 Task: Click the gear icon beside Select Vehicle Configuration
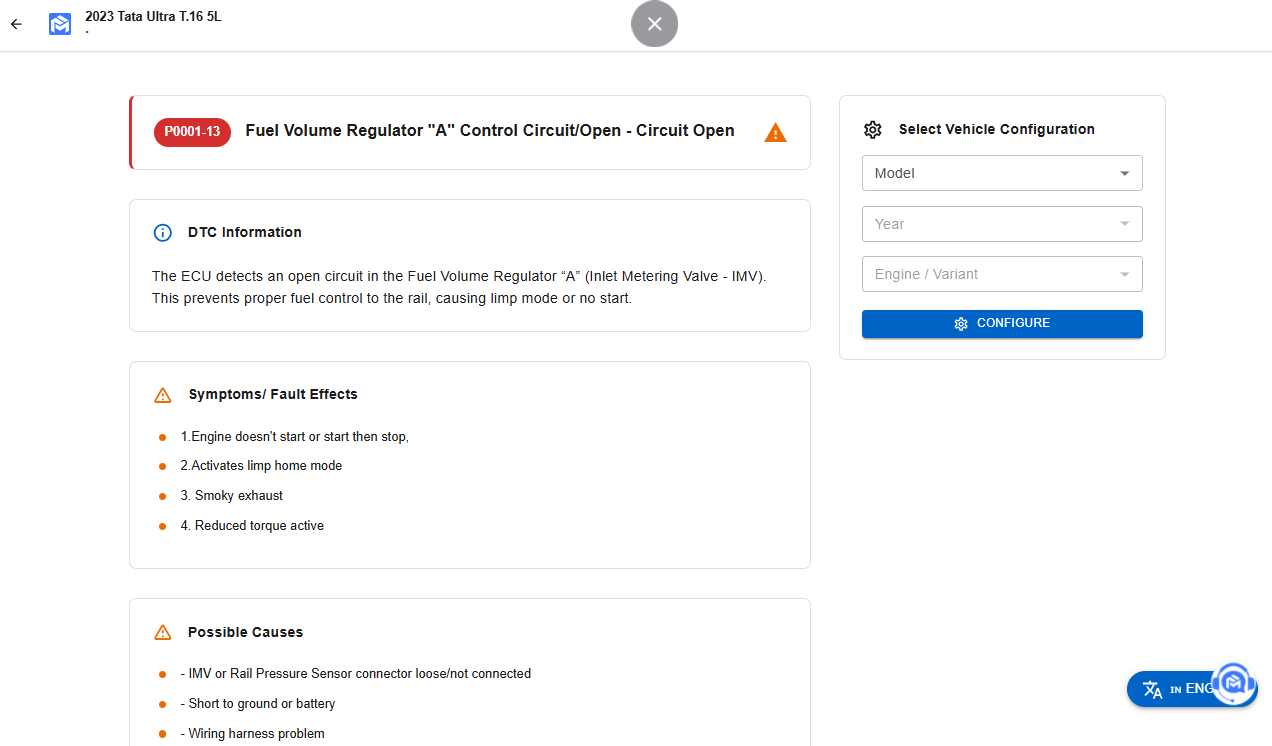point(873,130)
